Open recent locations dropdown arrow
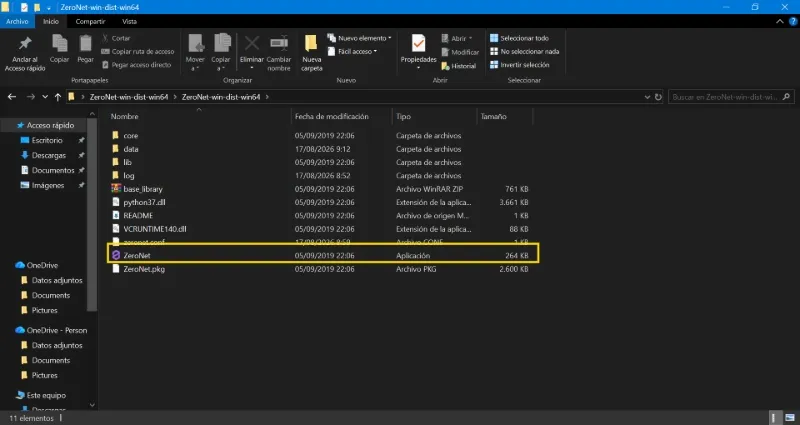This screenshot has width=800, height=425. (45, 97)
